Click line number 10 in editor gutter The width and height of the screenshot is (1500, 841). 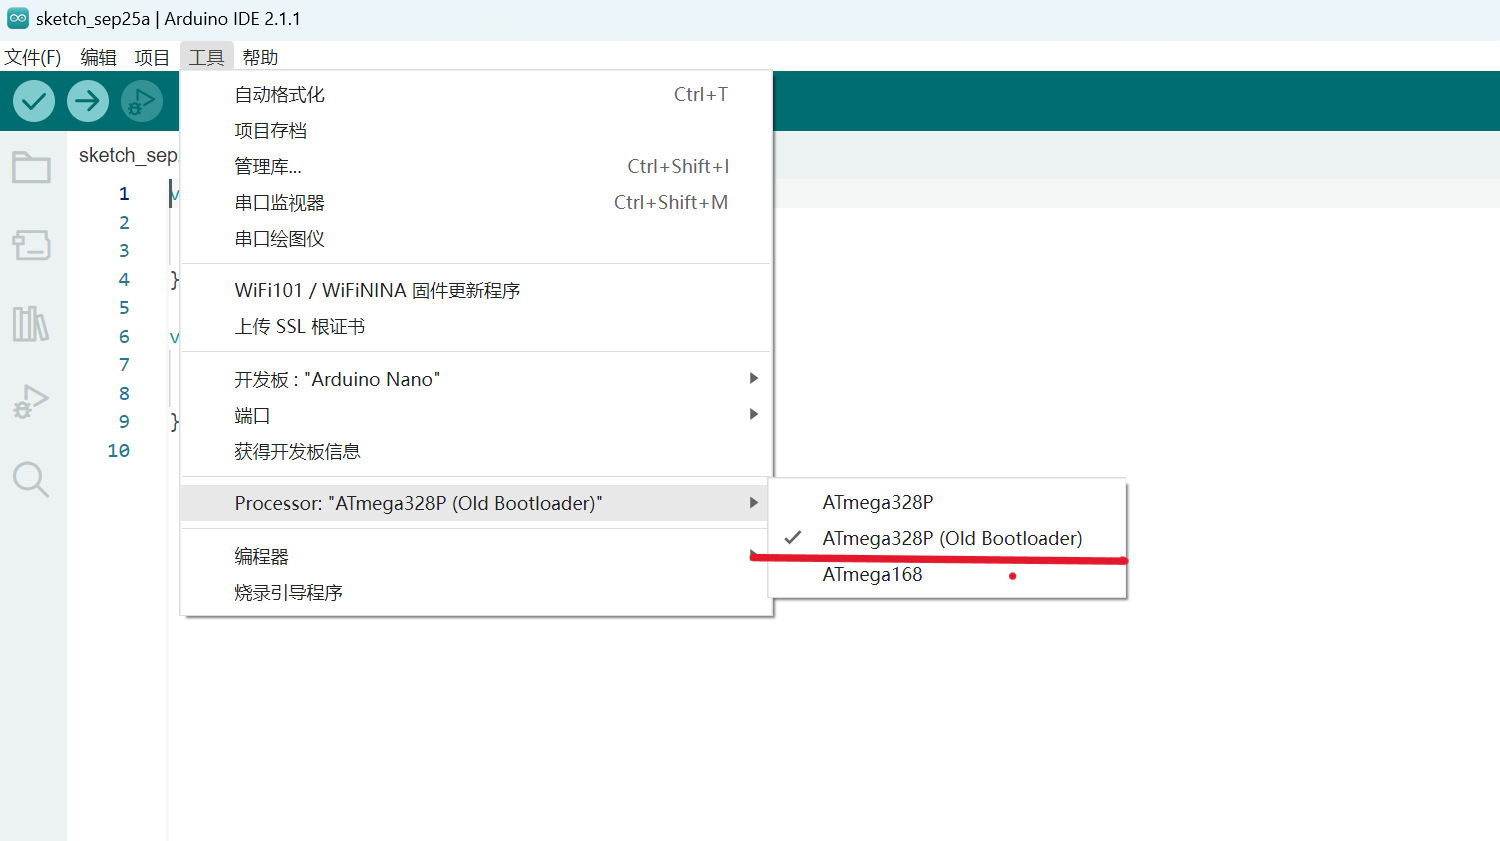click(119, 451)
